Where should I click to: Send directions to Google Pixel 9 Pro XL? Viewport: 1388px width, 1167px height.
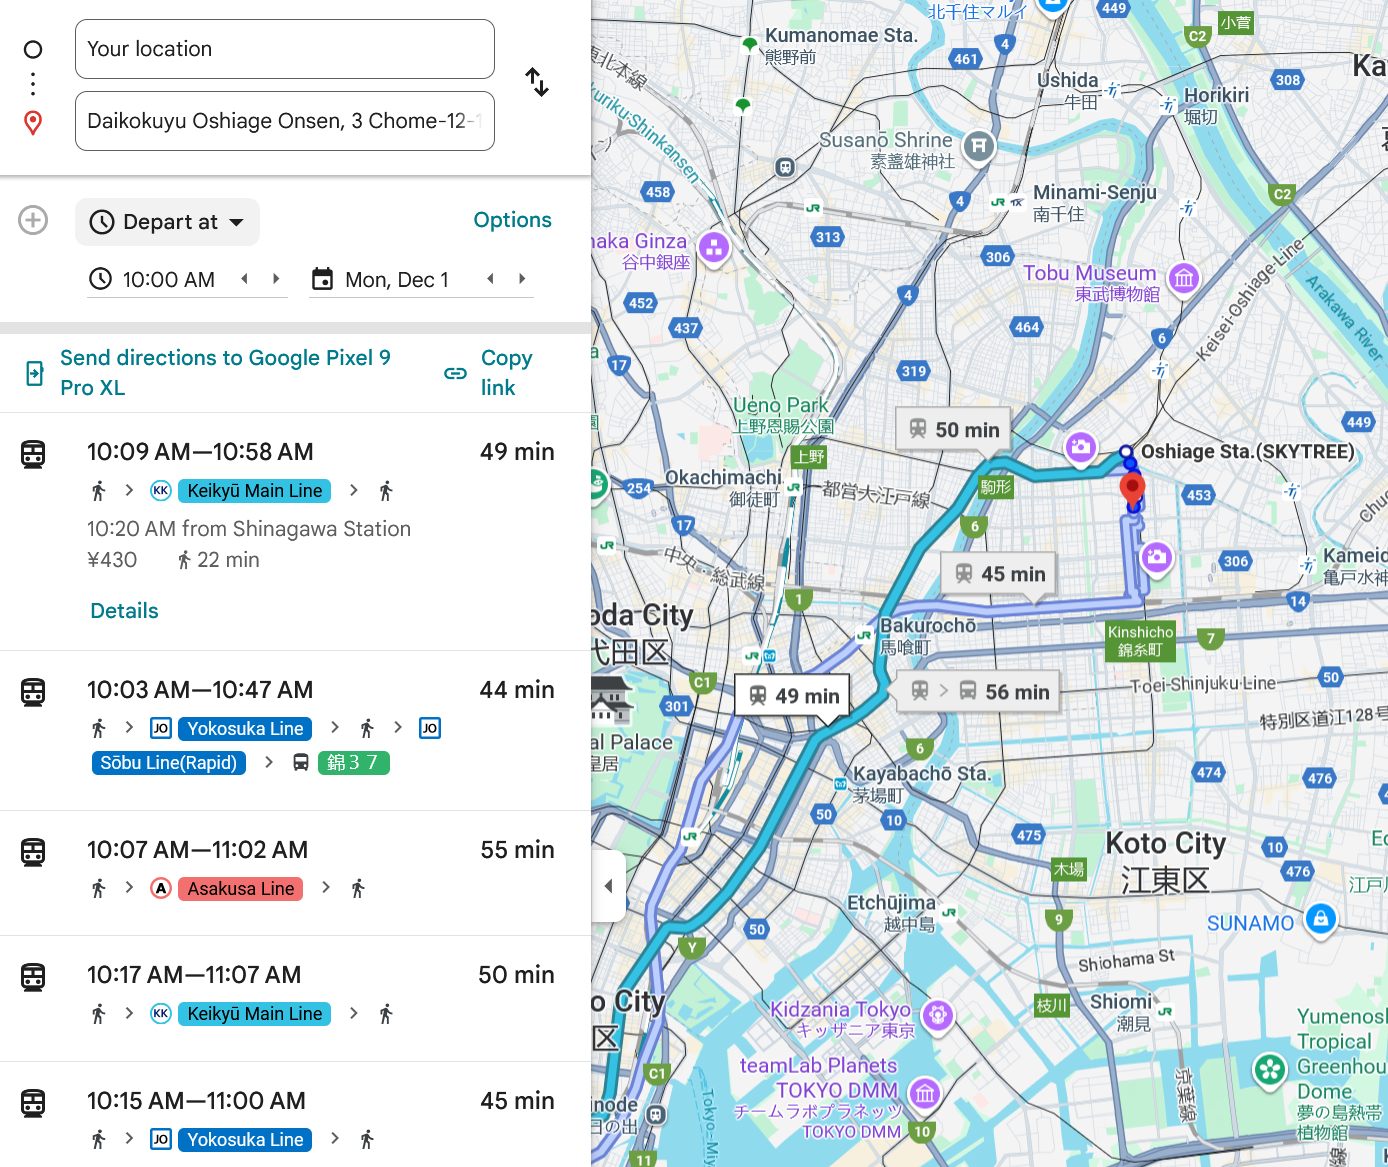point(225,373)
